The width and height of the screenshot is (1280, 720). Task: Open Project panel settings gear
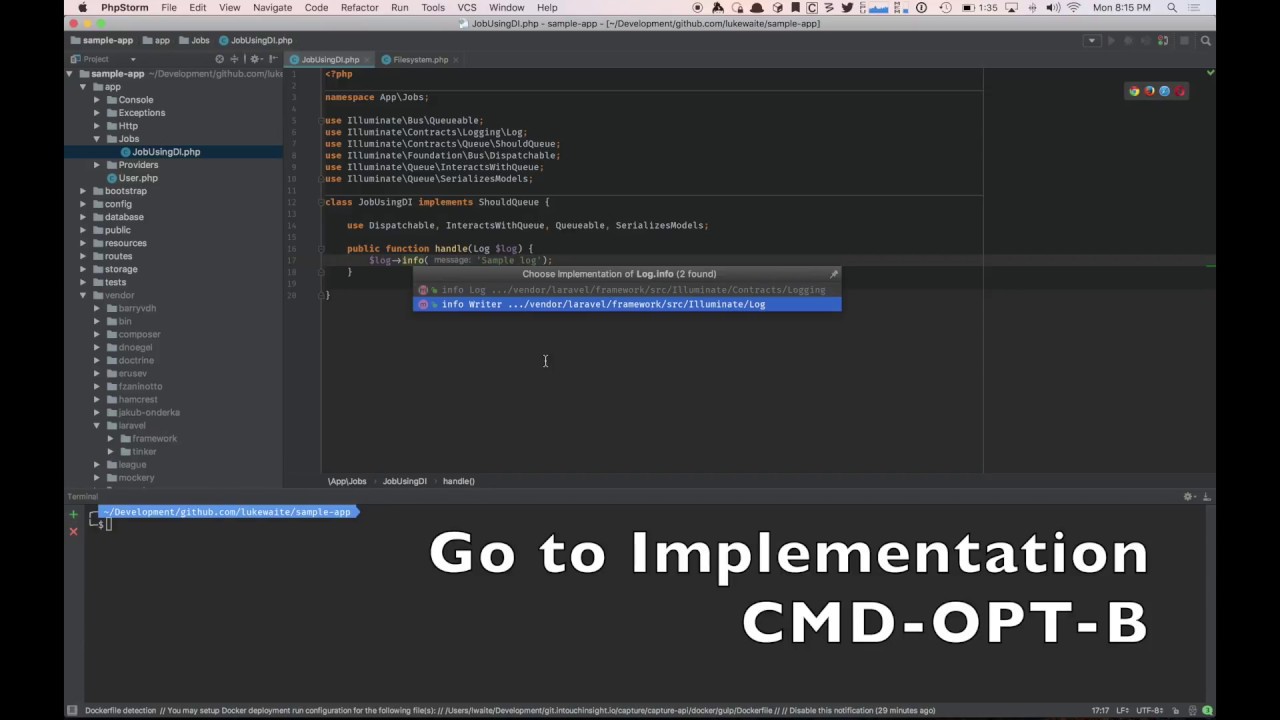click(255, 59)
